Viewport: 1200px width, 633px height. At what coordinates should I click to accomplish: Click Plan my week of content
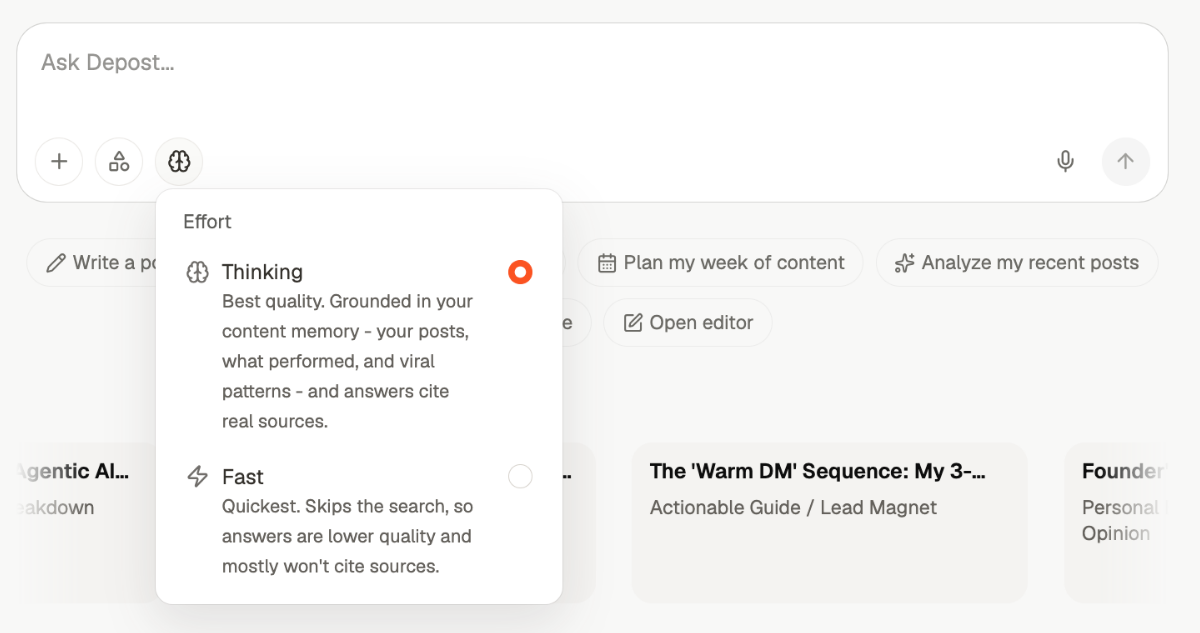coord(720,263)
